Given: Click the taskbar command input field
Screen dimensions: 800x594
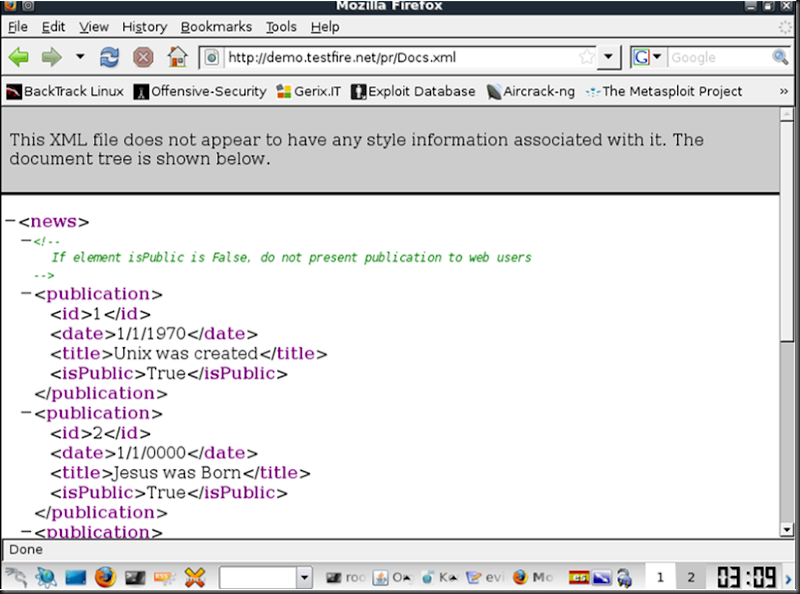Looking at the screenshot, I should pyautogui.click(x=258, y=578).
